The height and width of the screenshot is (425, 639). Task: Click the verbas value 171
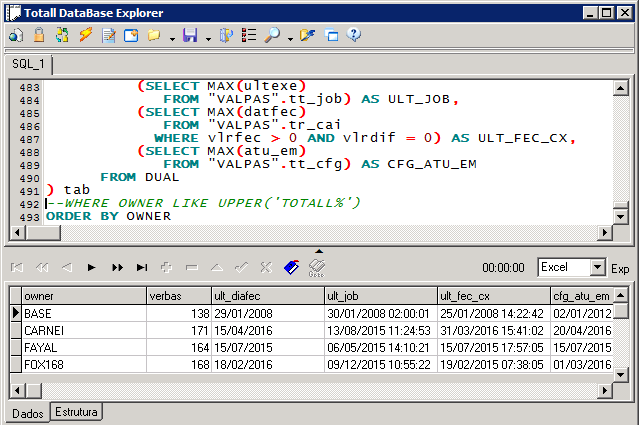[x=179, y=330]
